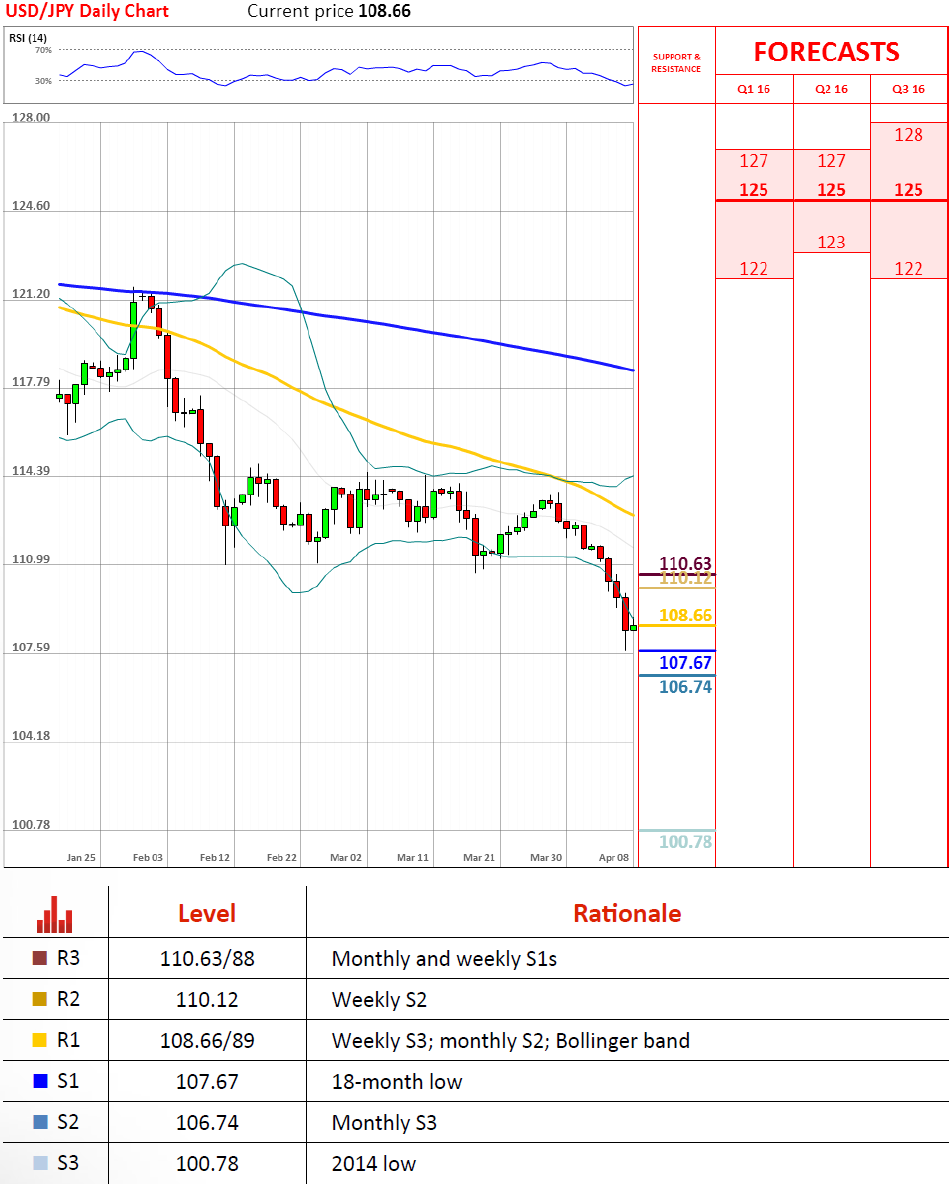Click the 128.00 price axis label
952x1184 pixels.
(31, 117)
